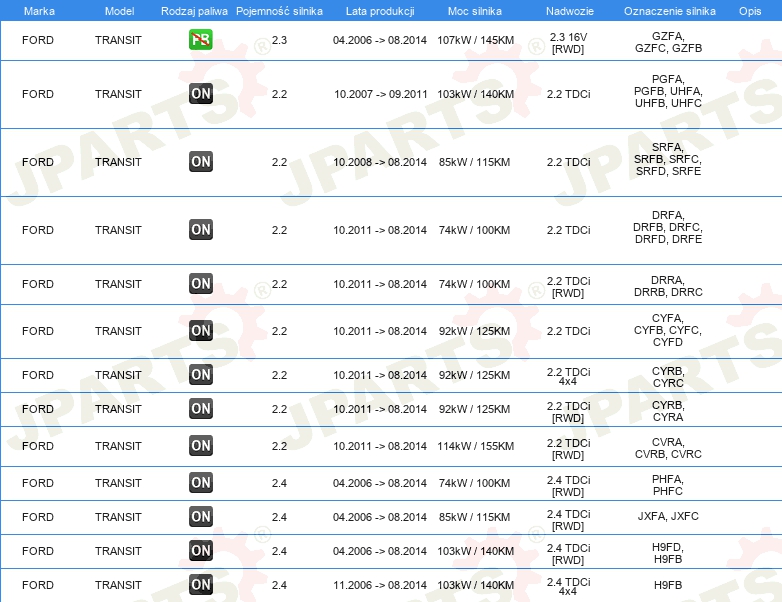The image size is (782, 602).
Task: Click the 92kW / 125KM cell in CYFA row
Action: [x=474, y=331]
